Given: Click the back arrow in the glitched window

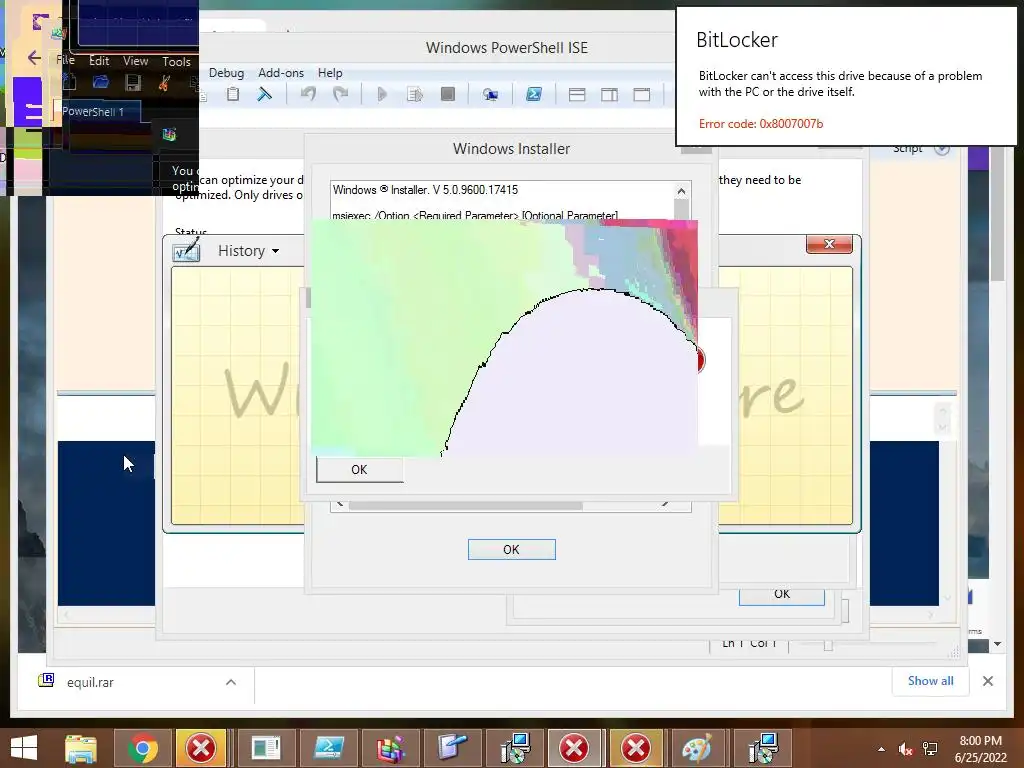Looking at the screenshot, I should 35,58.
